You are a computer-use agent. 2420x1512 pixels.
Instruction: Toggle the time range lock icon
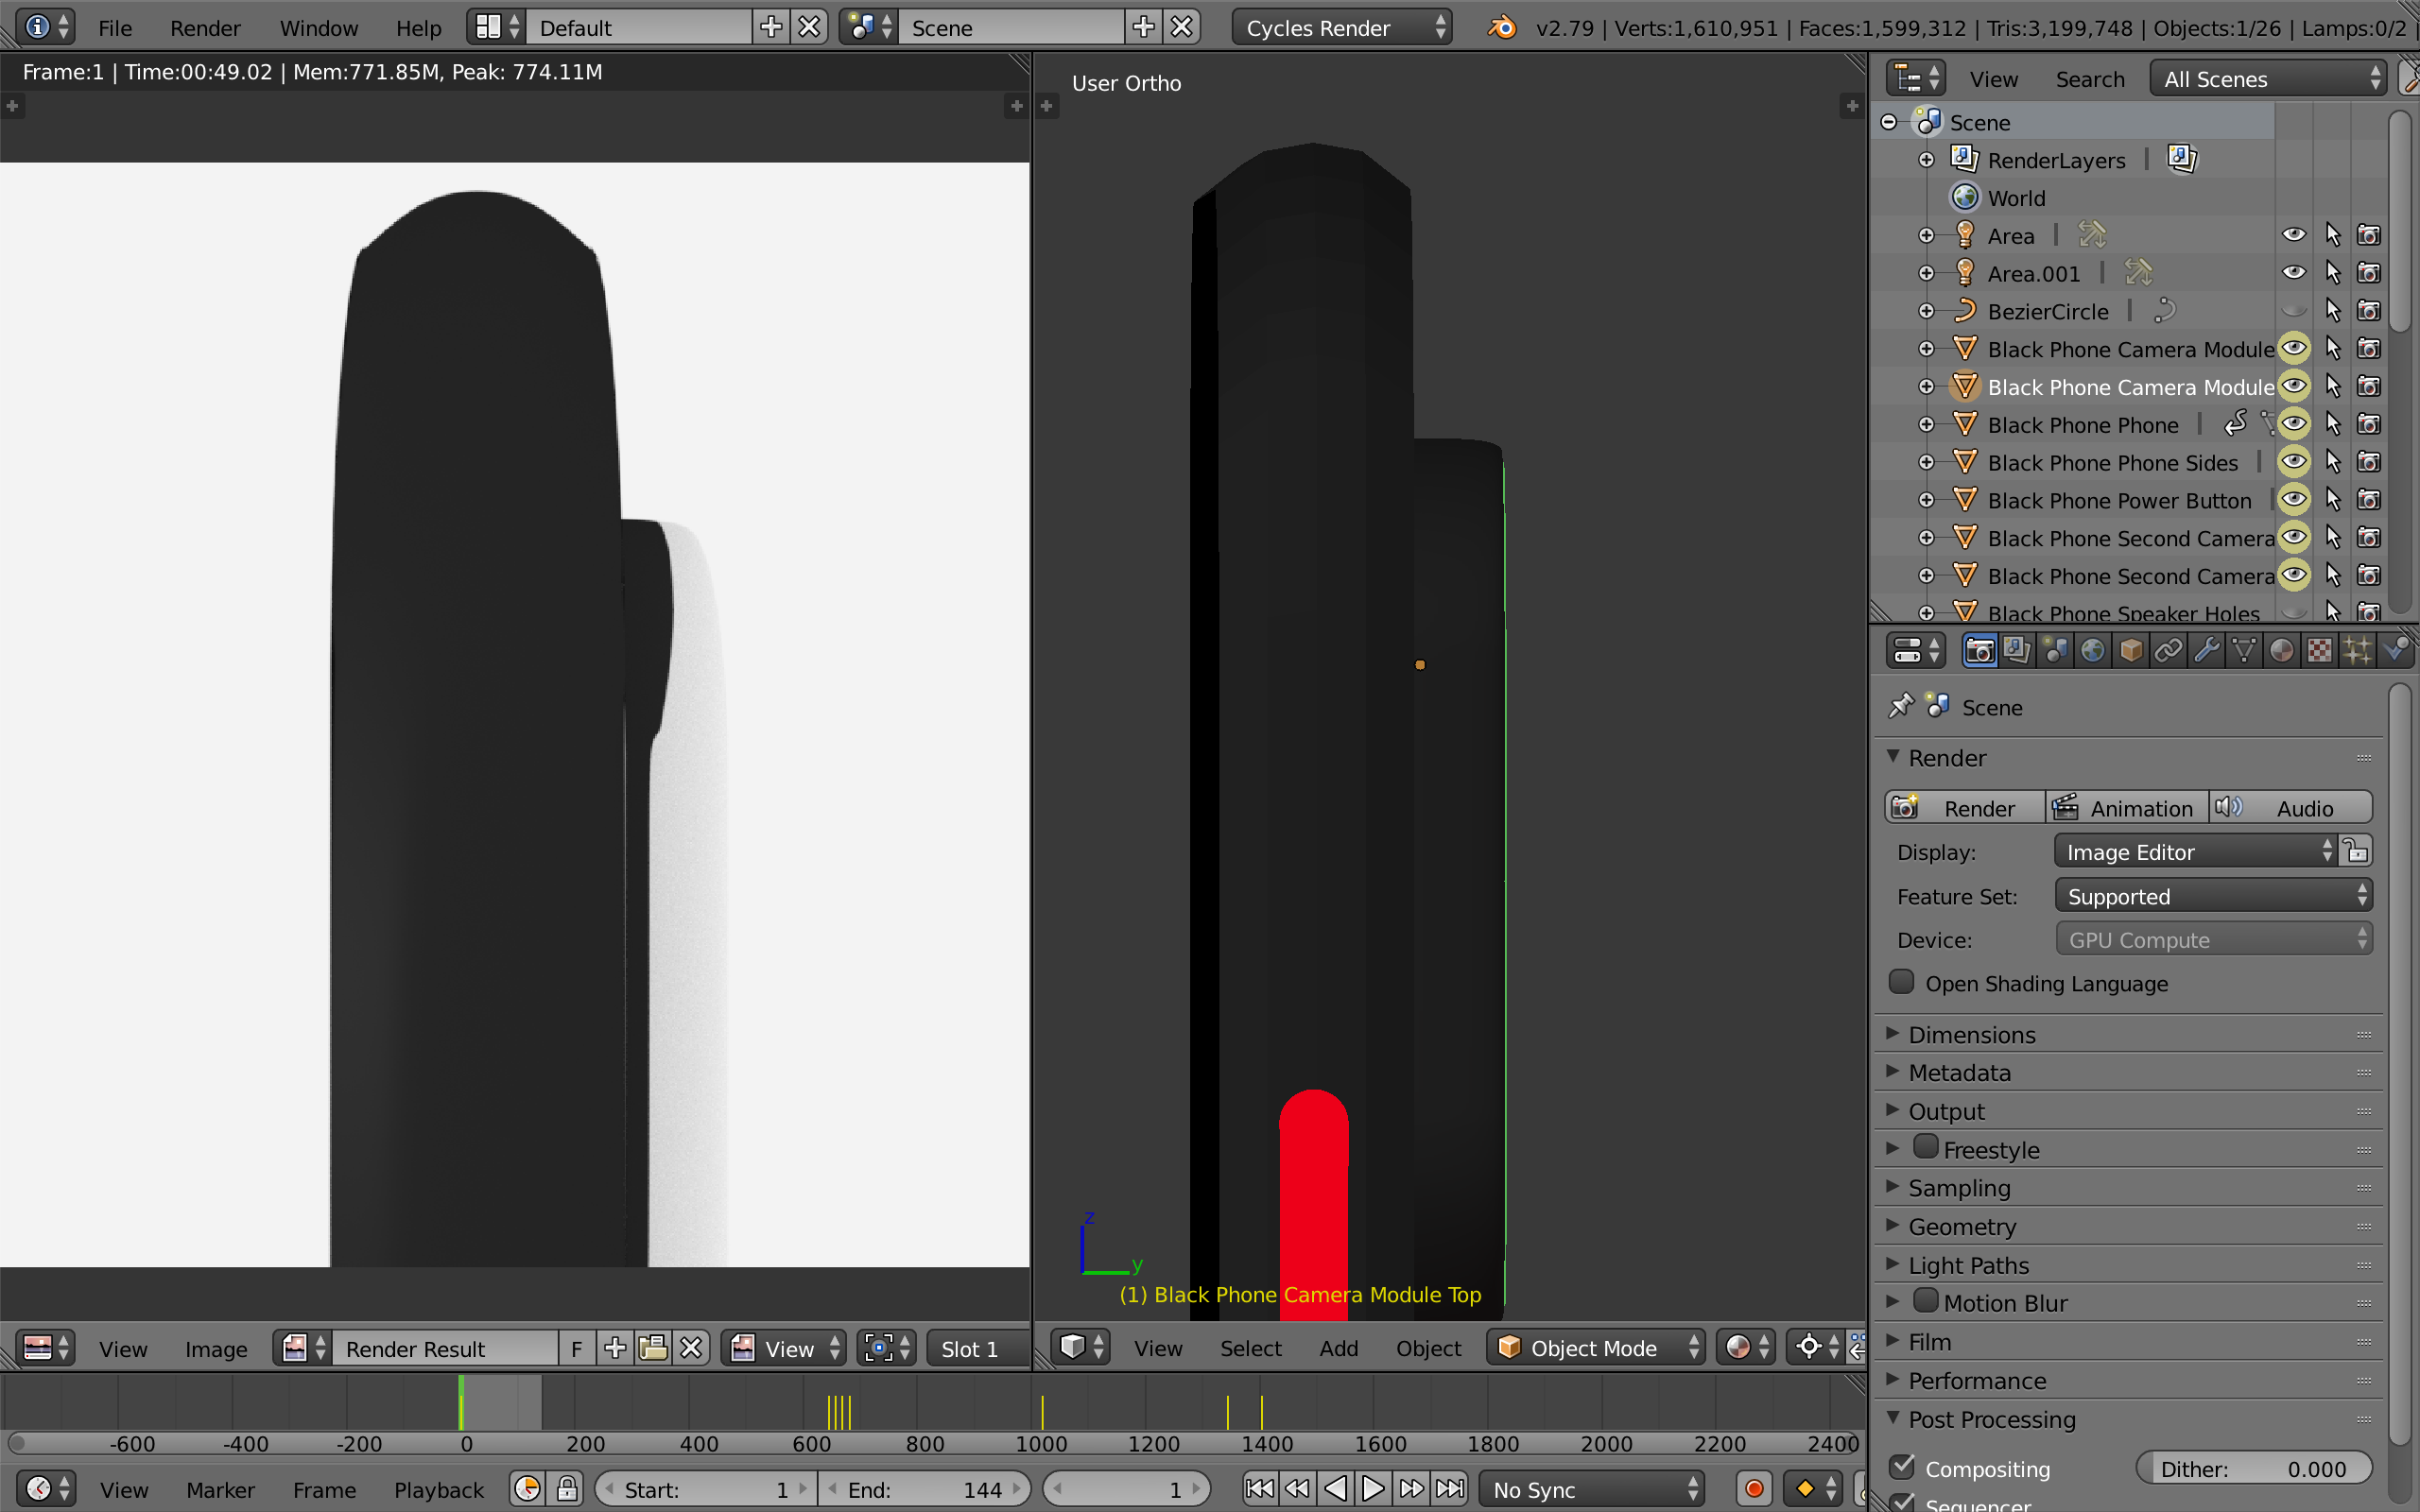(567, 1489)
